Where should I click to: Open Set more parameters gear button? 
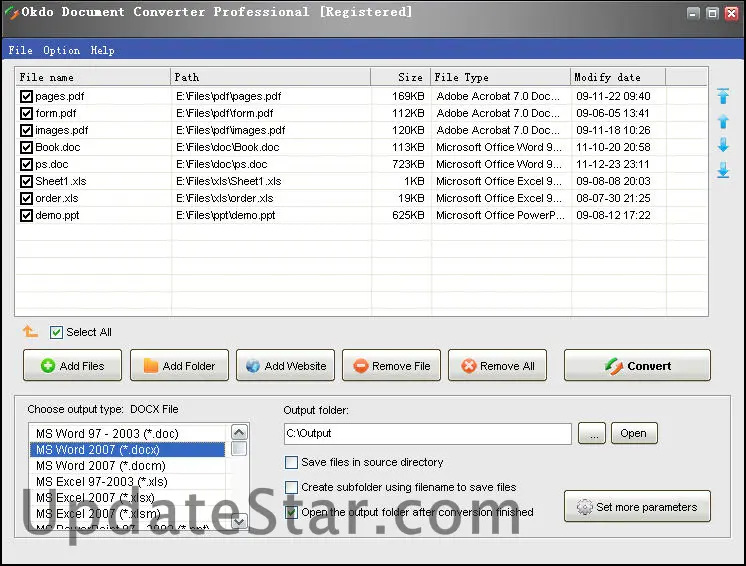[637, 507]
